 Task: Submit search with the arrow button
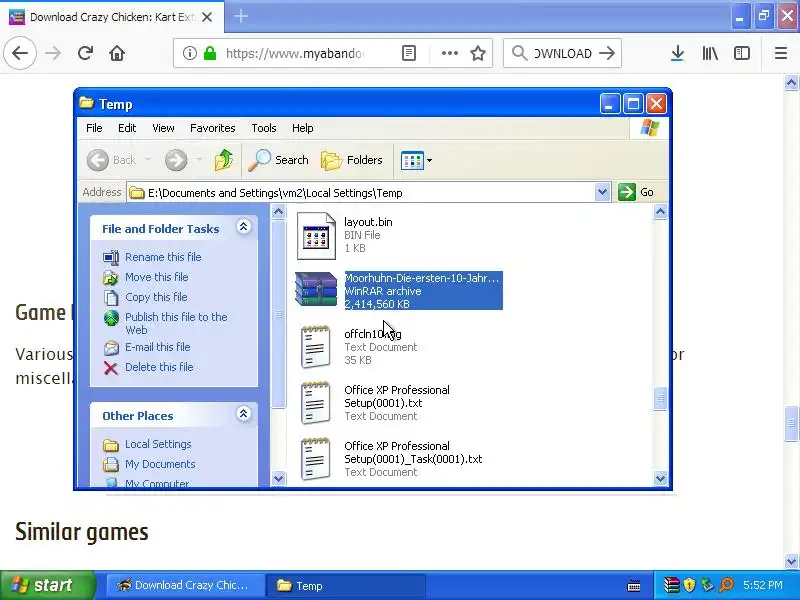coord(607,53)
